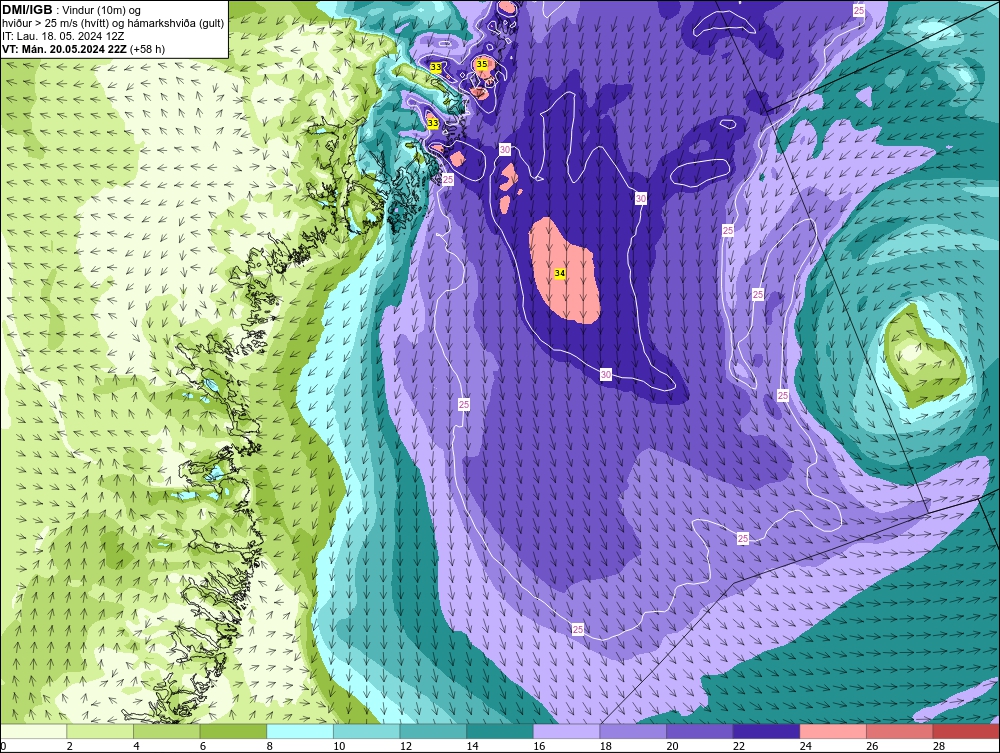Pick the 14–16 m/s dark teal legend swatch
The image size is (1000, 753).
click(500, 731)
